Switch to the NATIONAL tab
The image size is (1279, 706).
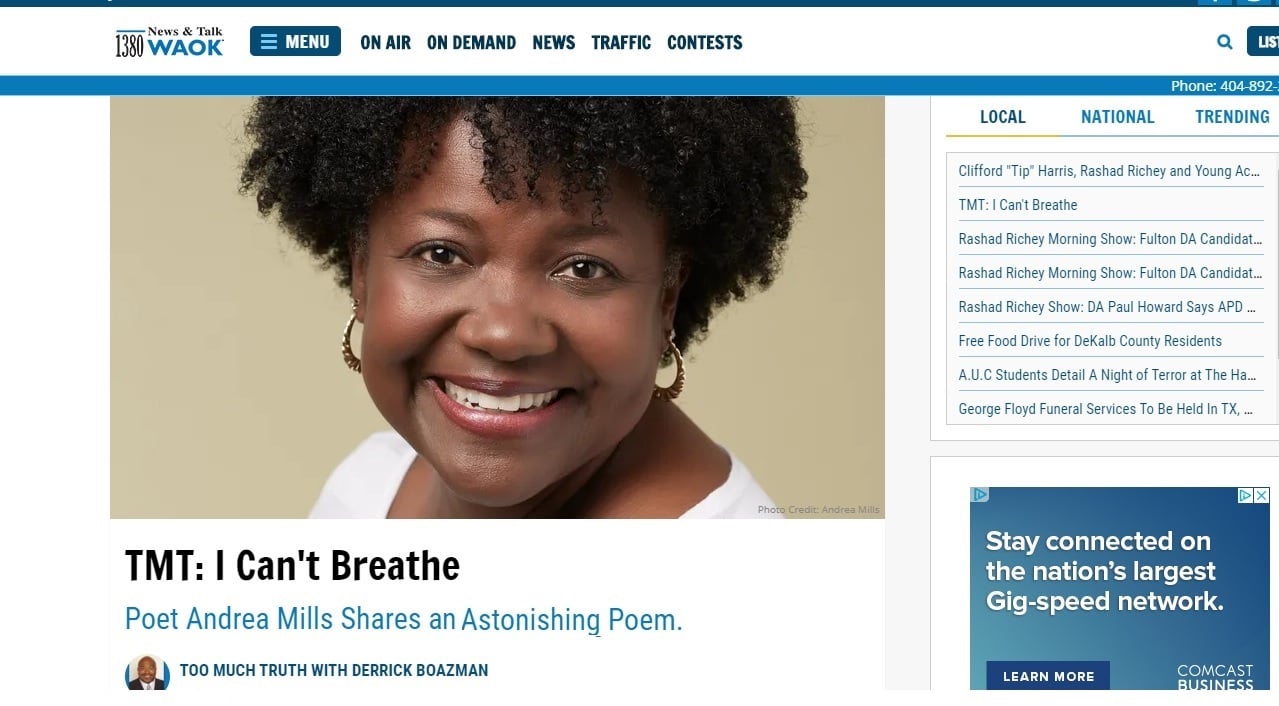pos(1117,117)
